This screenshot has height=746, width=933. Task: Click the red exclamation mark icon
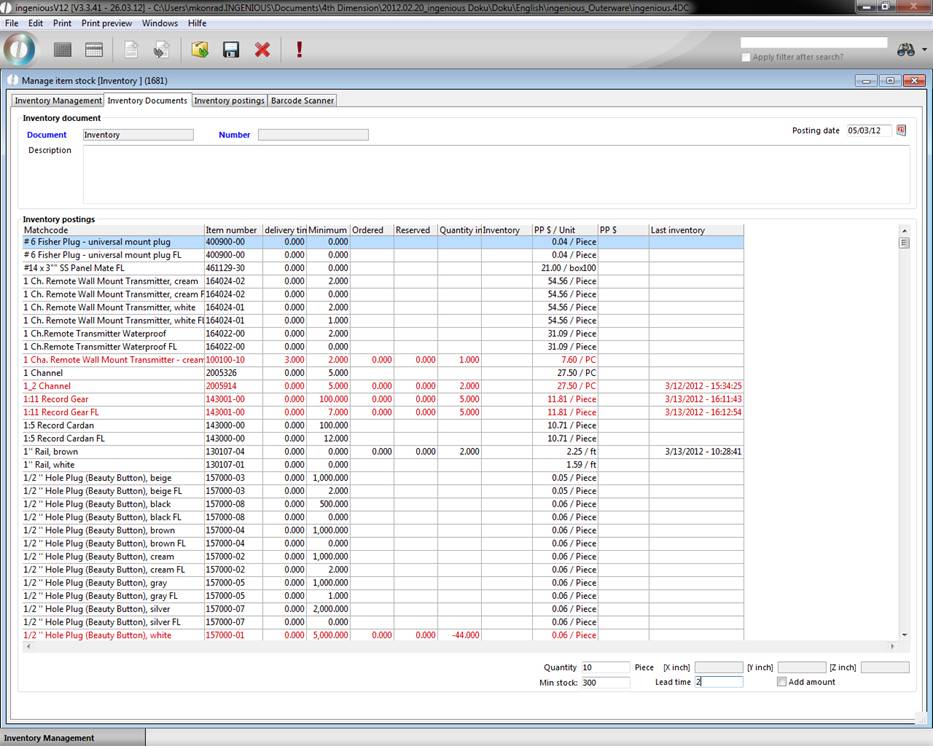click(299, 50)
